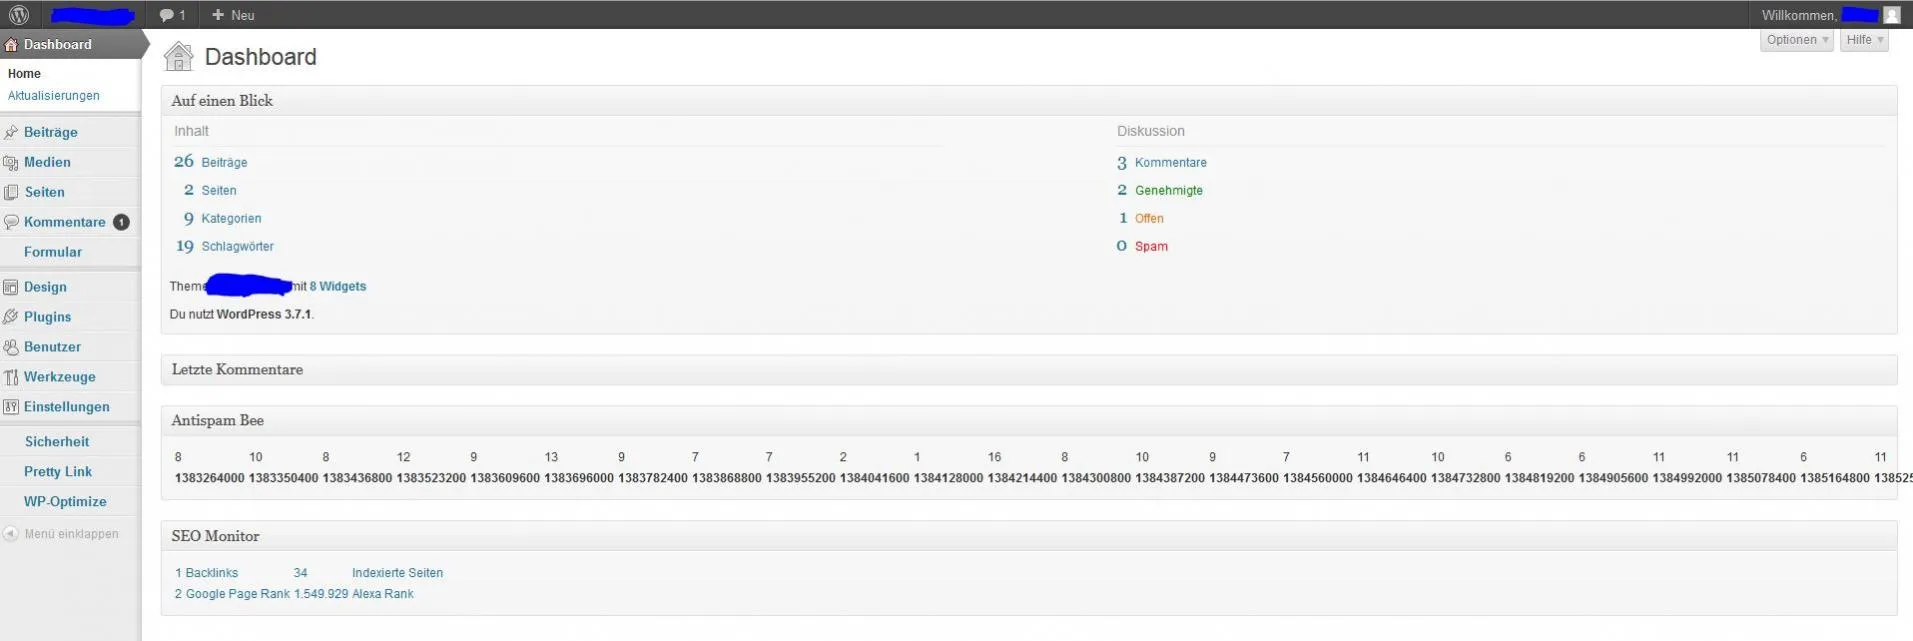1913x641 pixels.
Task: Expand the Hilfe dropdown
Action: pos(1865,40)
